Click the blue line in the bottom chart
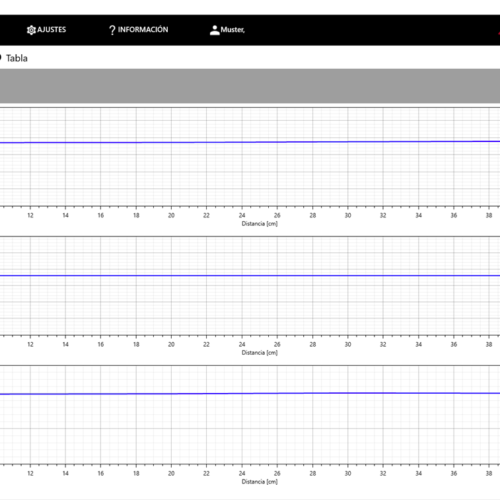The width and height of the screenshot is (500, 500). [250, 394]
